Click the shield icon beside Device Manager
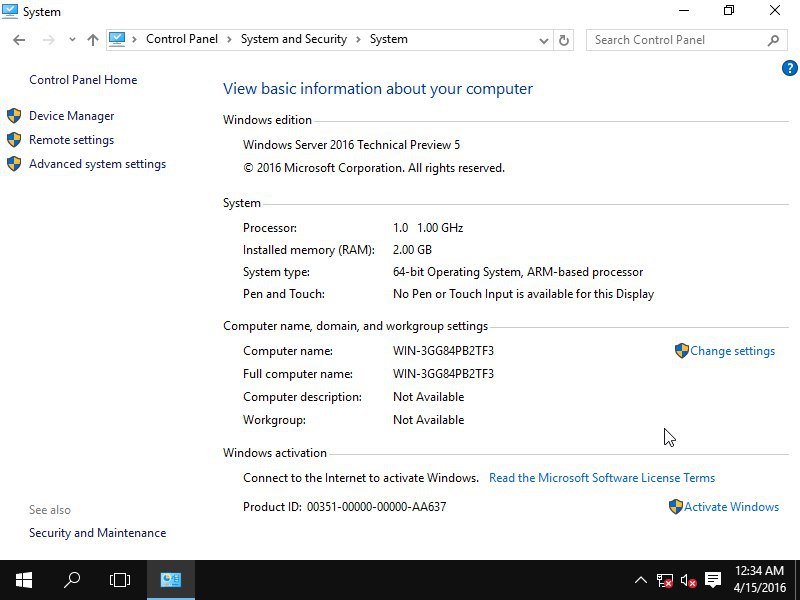The image size is (800, 600). pos(14,116)
